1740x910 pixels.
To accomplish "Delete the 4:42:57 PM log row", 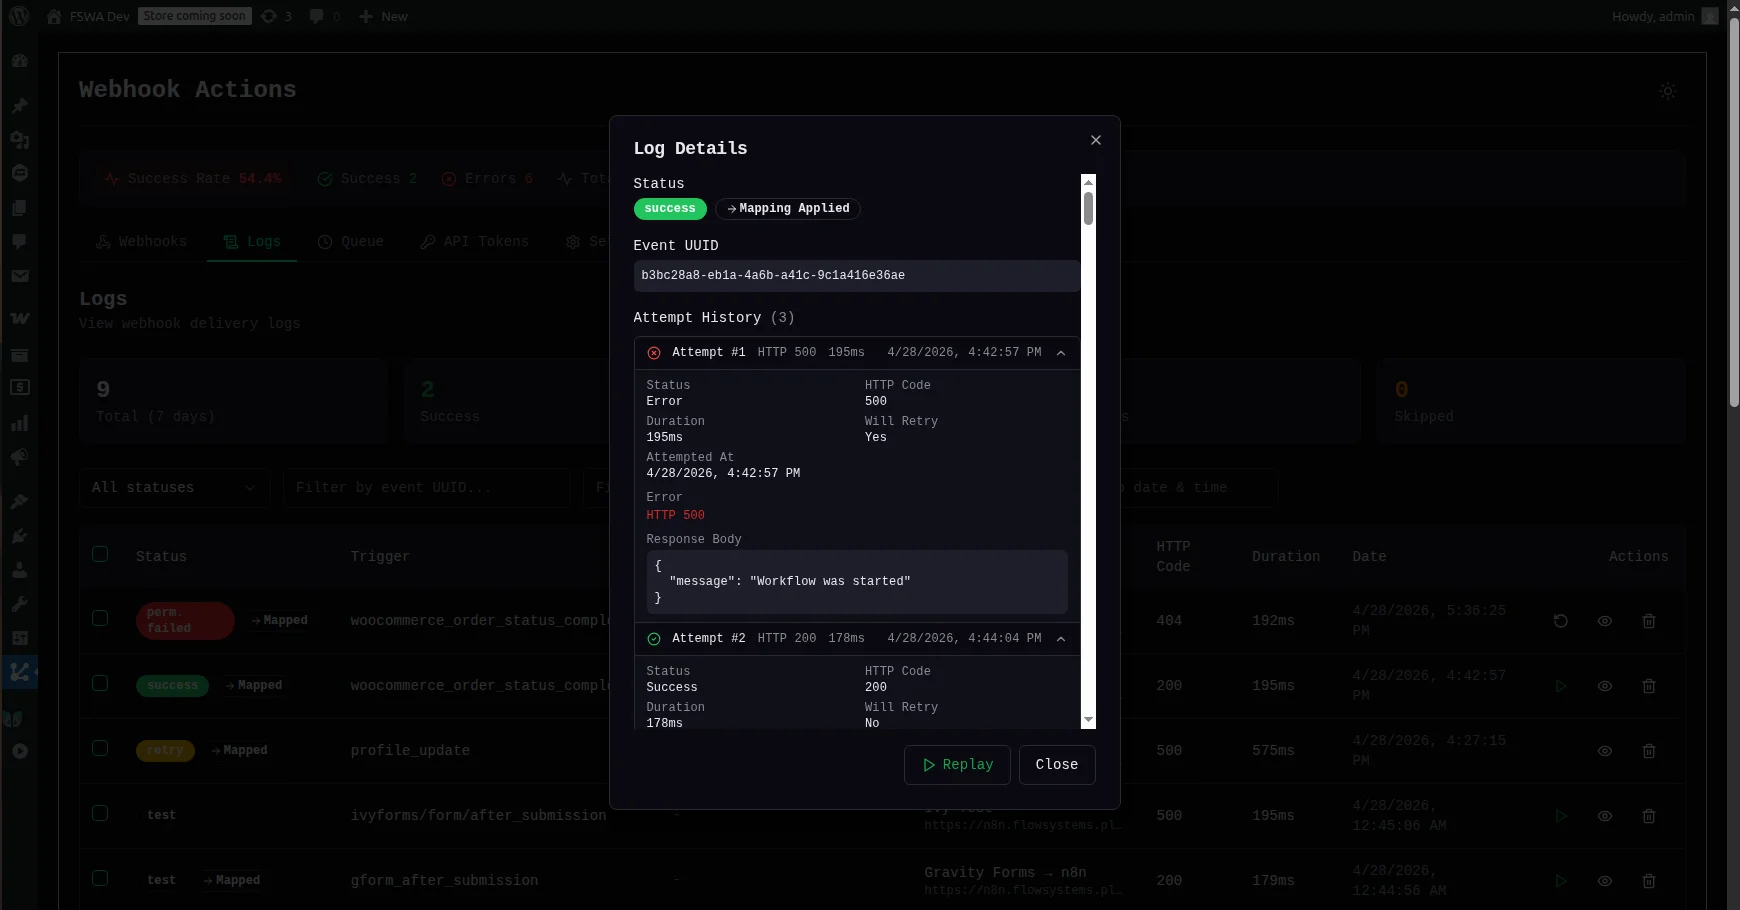I will [x=1649, y=686].
